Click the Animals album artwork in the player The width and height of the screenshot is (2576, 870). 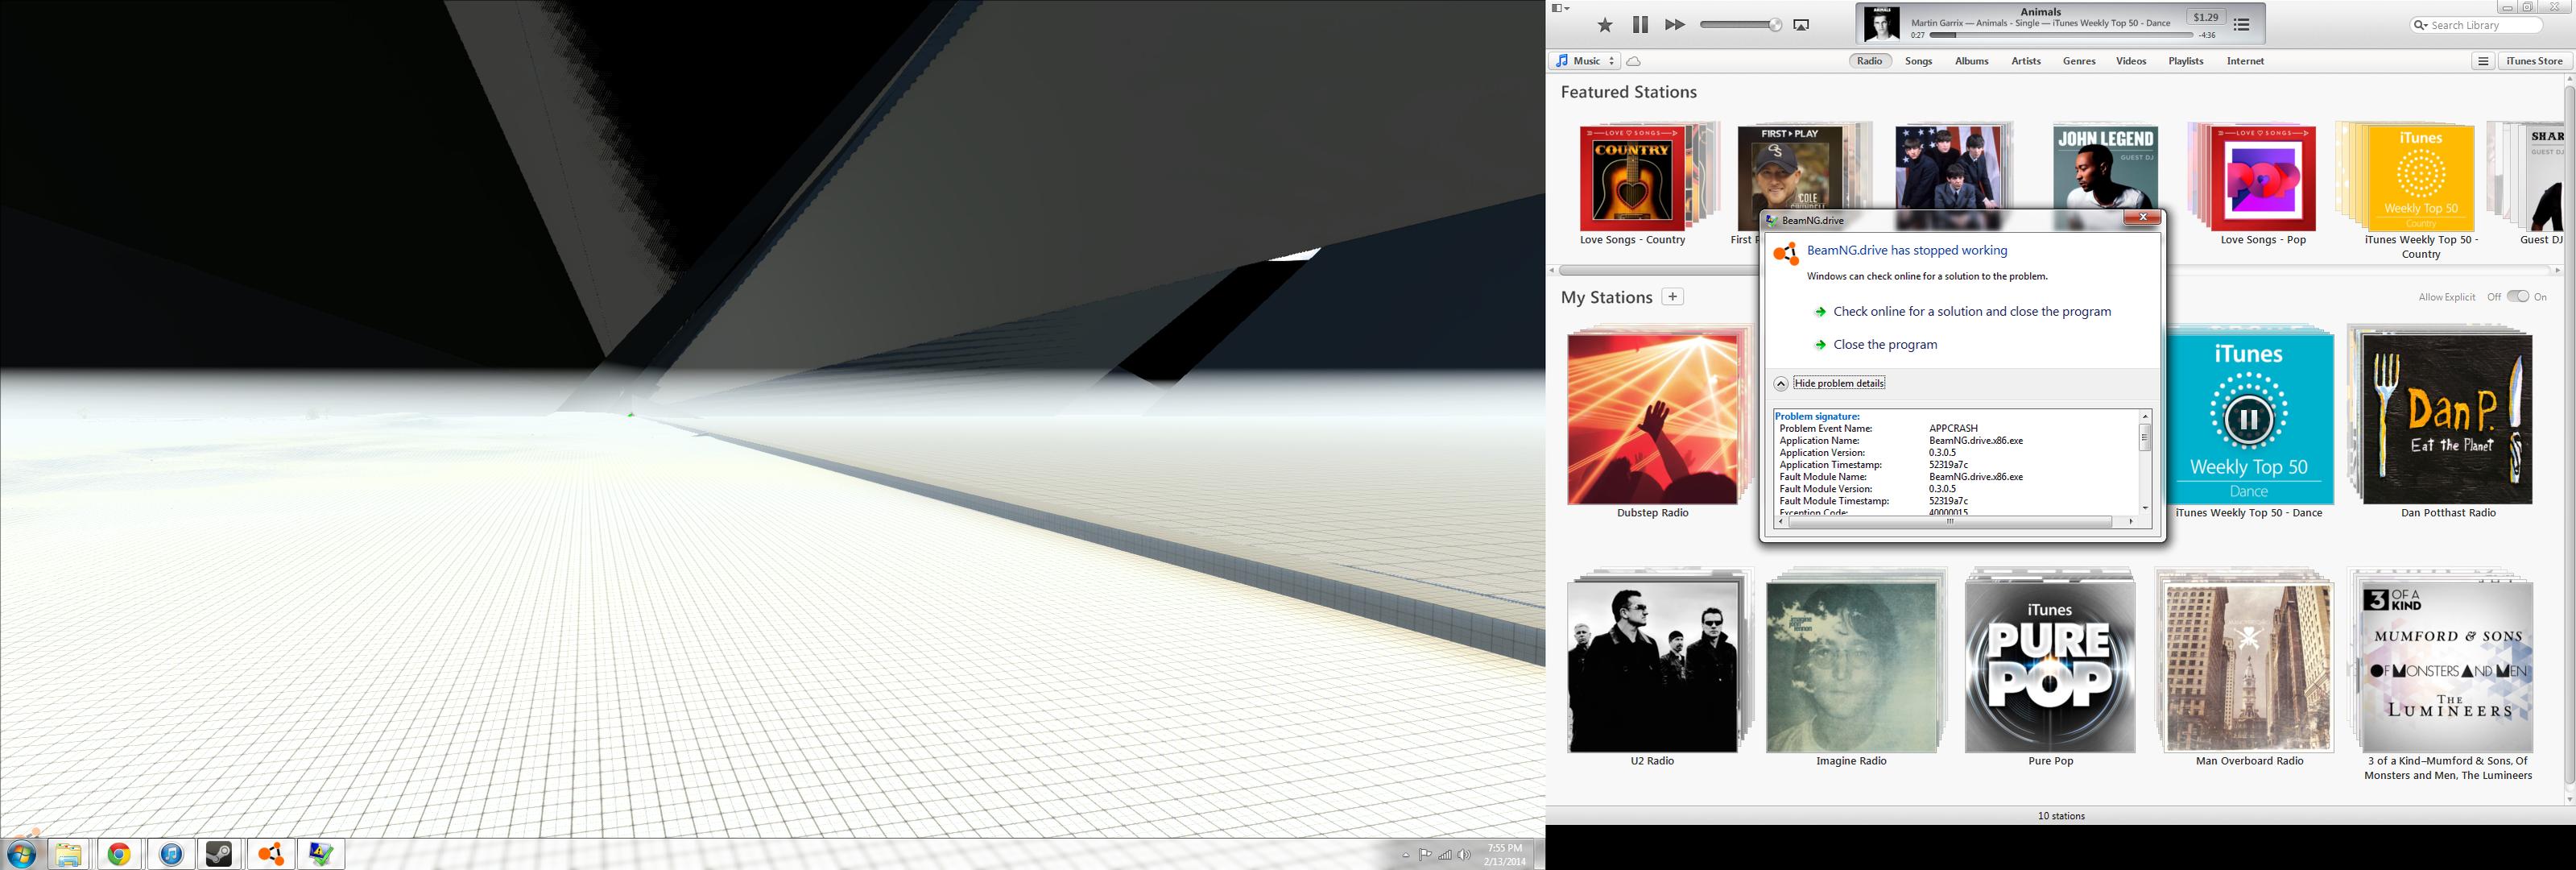[1882, 24]
